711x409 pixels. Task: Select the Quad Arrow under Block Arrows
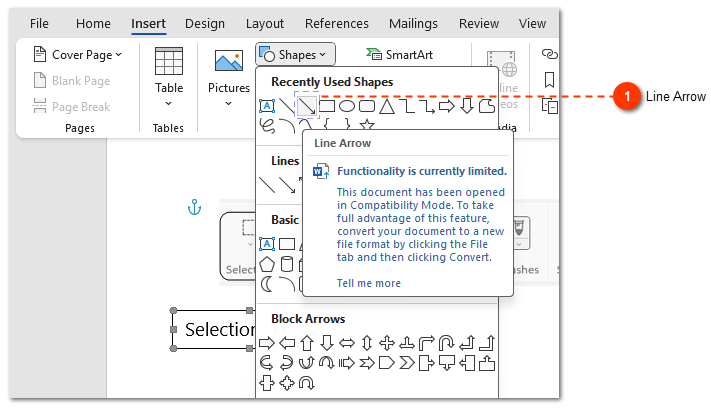point(387,343)
